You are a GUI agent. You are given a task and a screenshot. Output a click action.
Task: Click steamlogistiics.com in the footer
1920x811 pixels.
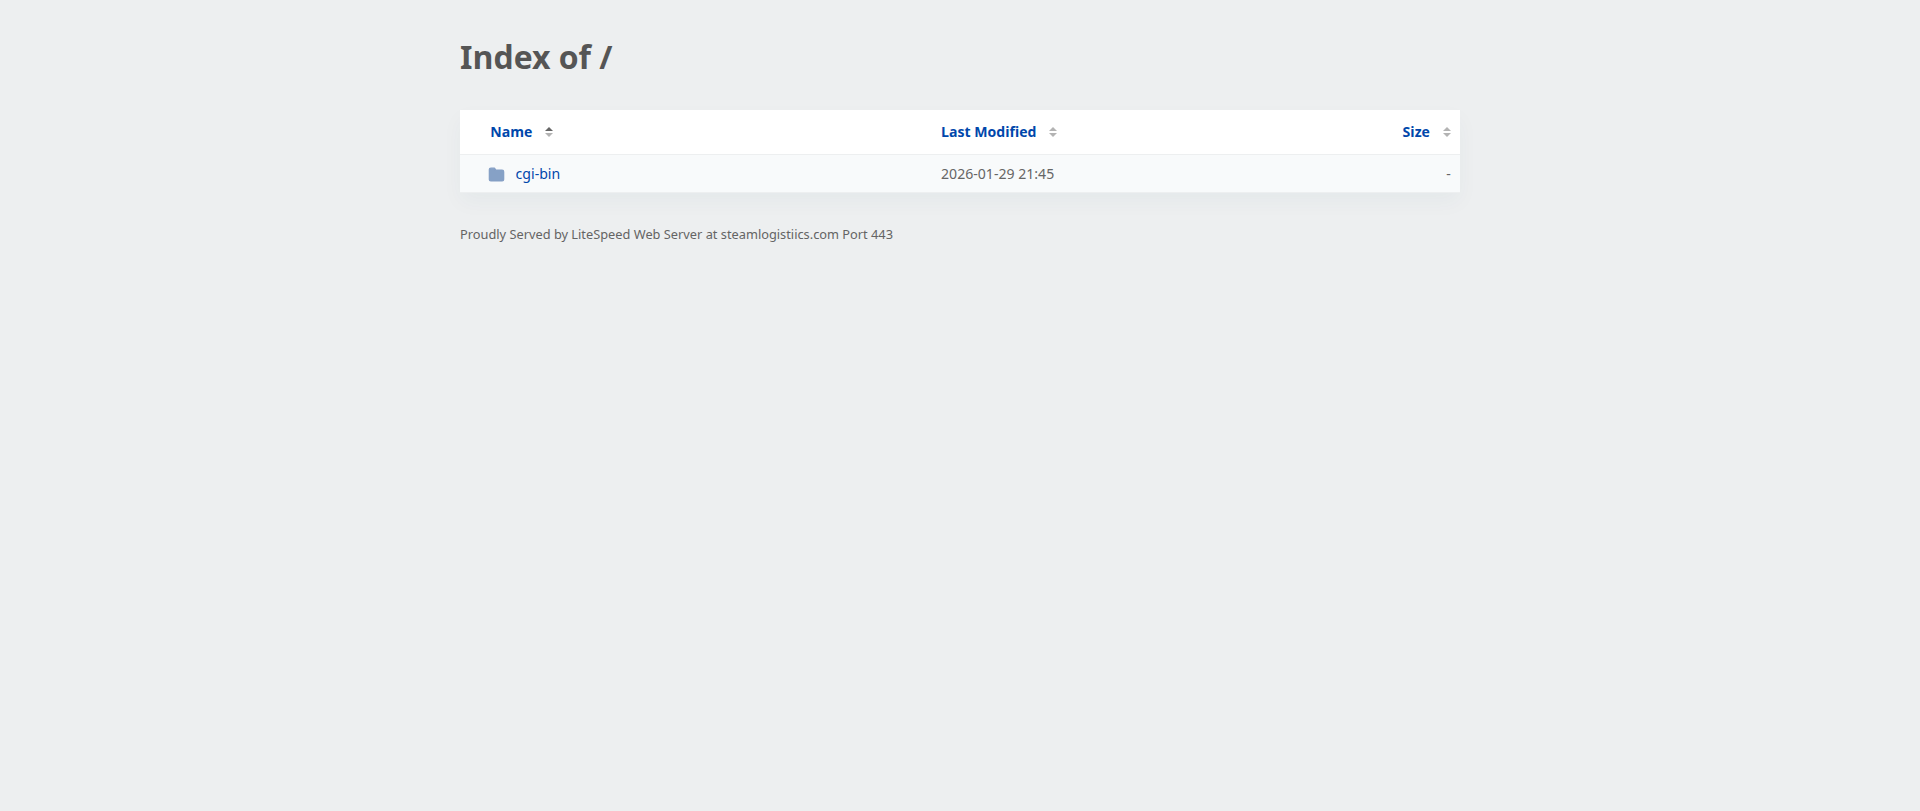click(x=779, y=235)
